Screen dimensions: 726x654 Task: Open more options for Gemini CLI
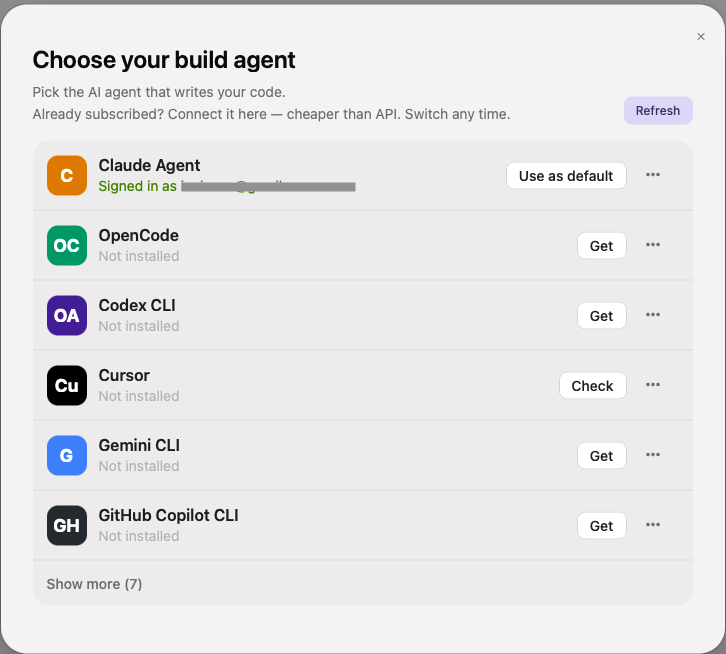coord(653,454)
